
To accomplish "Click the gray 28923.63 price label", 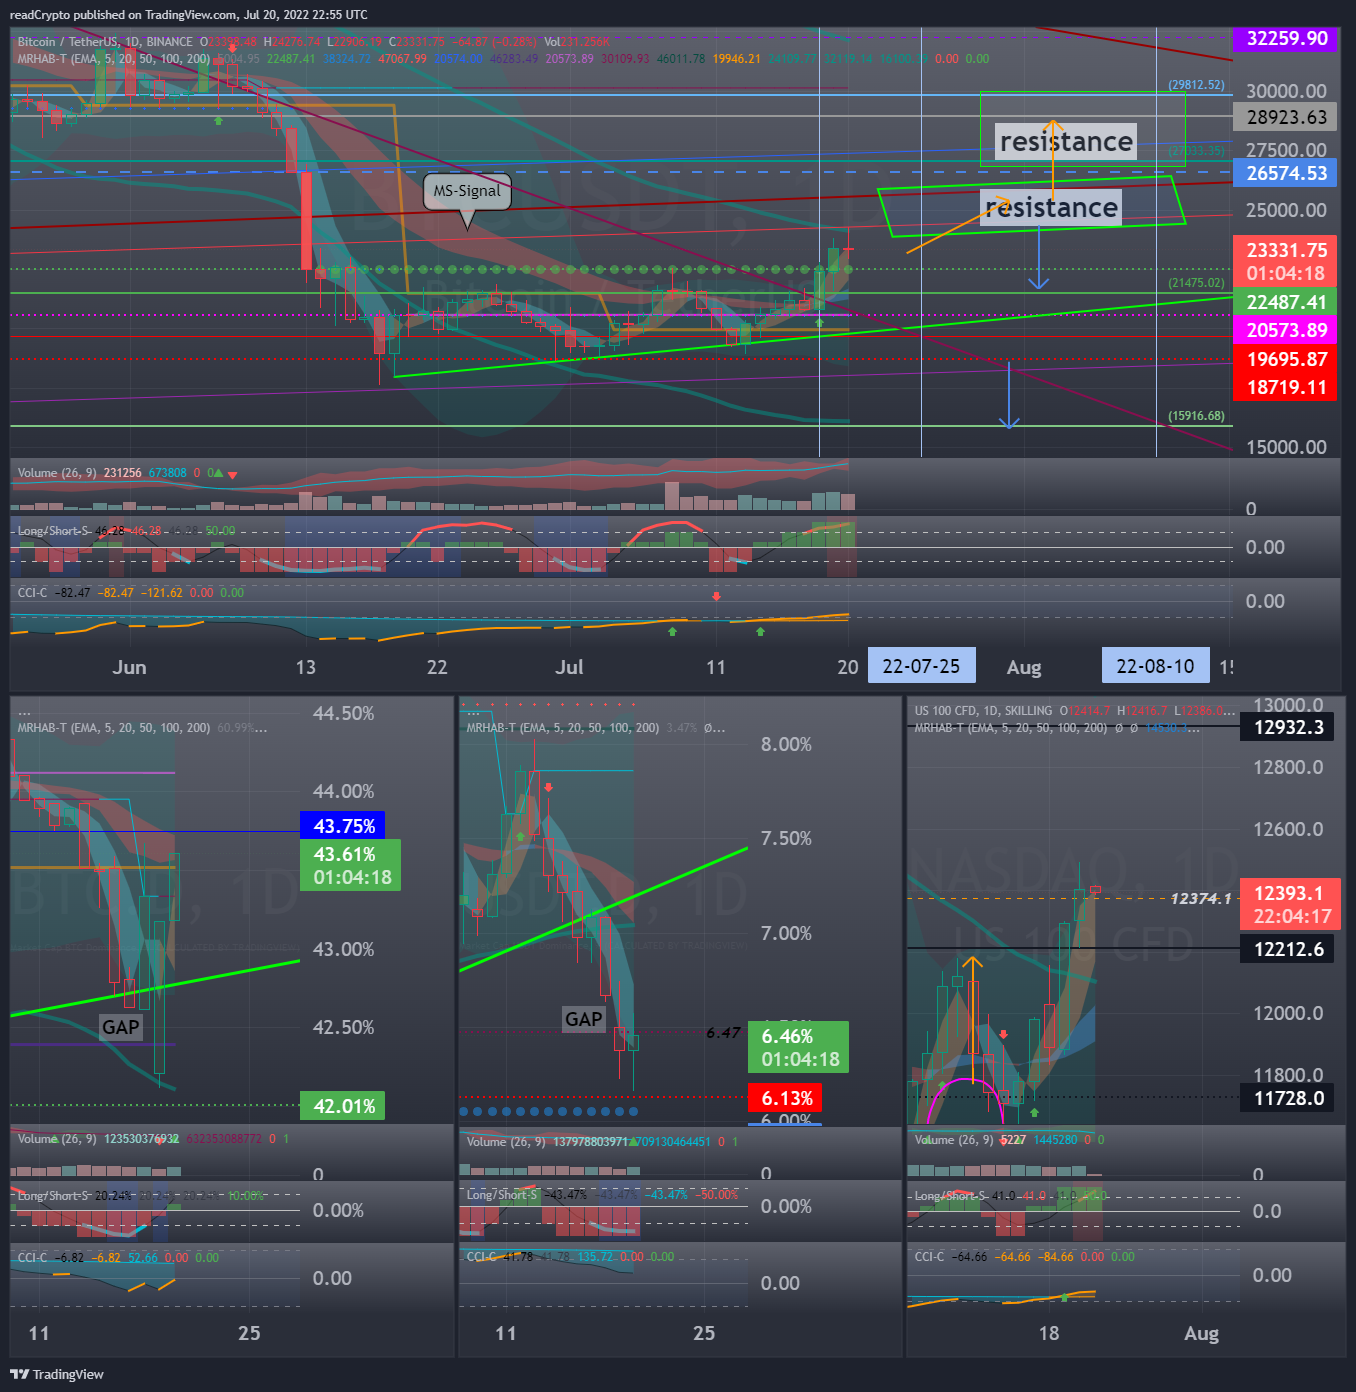I will coord(1286,117).
